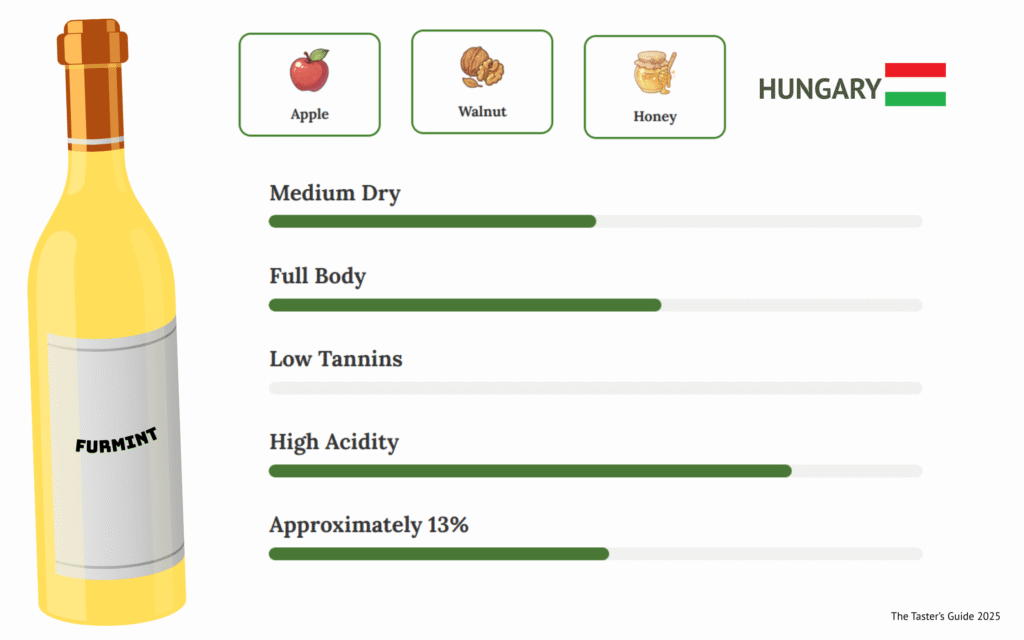Screen dimensions: 1024x640
Task: Click the Medium Dry sweetness bar
Action: click(595, 221)
